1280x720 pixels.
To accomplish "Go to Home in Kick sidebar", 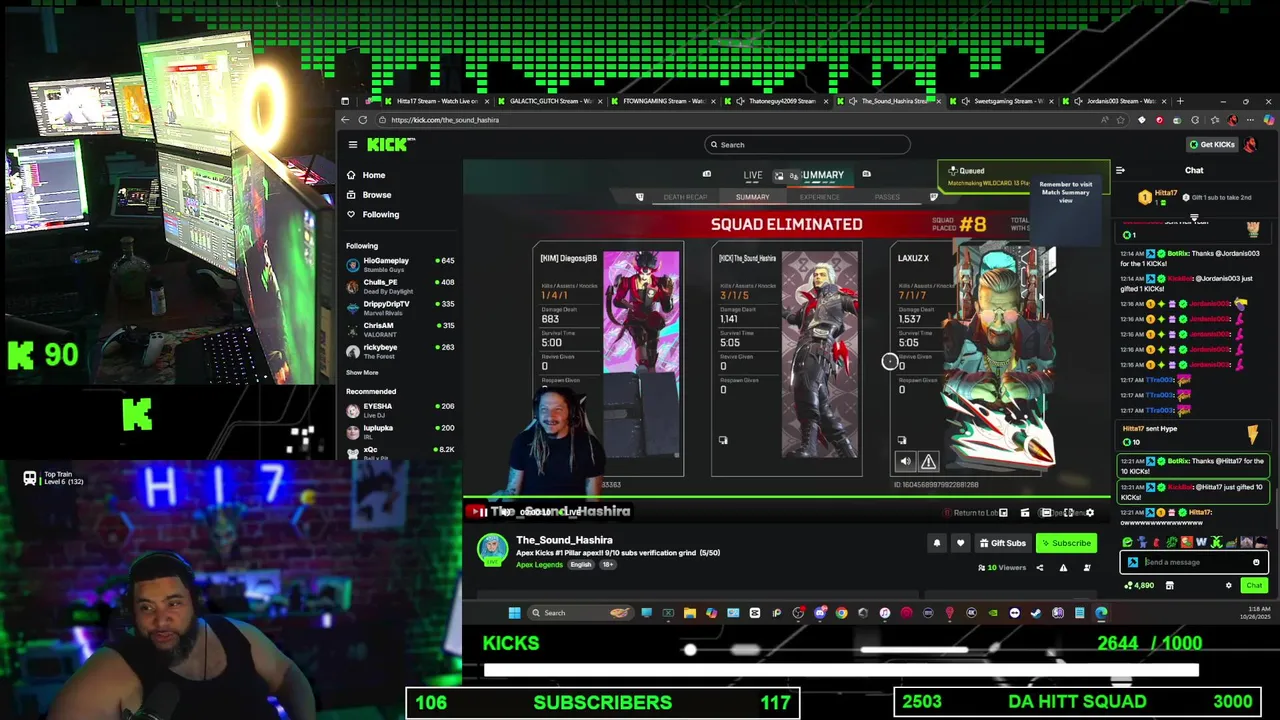I will [374, 175].
